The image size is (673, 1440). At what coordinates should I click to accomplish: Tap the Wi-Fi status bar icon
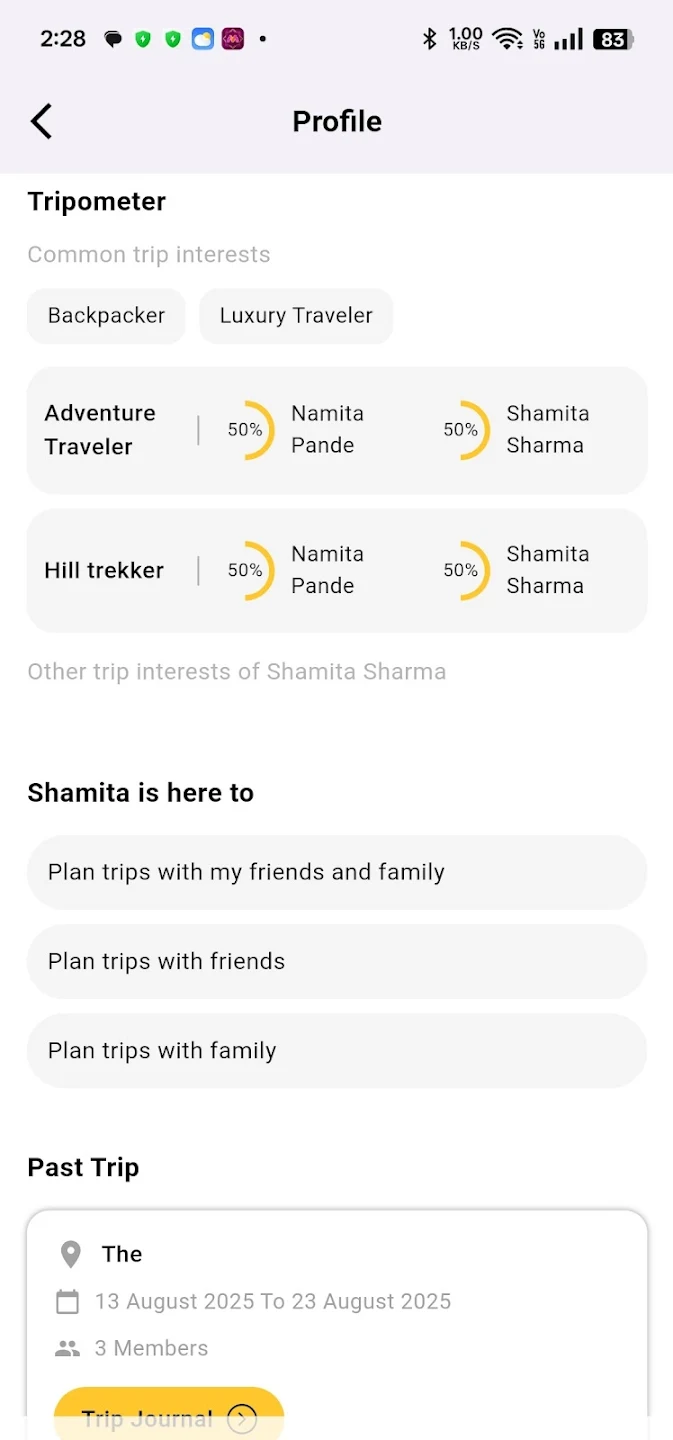pos(508,39)
